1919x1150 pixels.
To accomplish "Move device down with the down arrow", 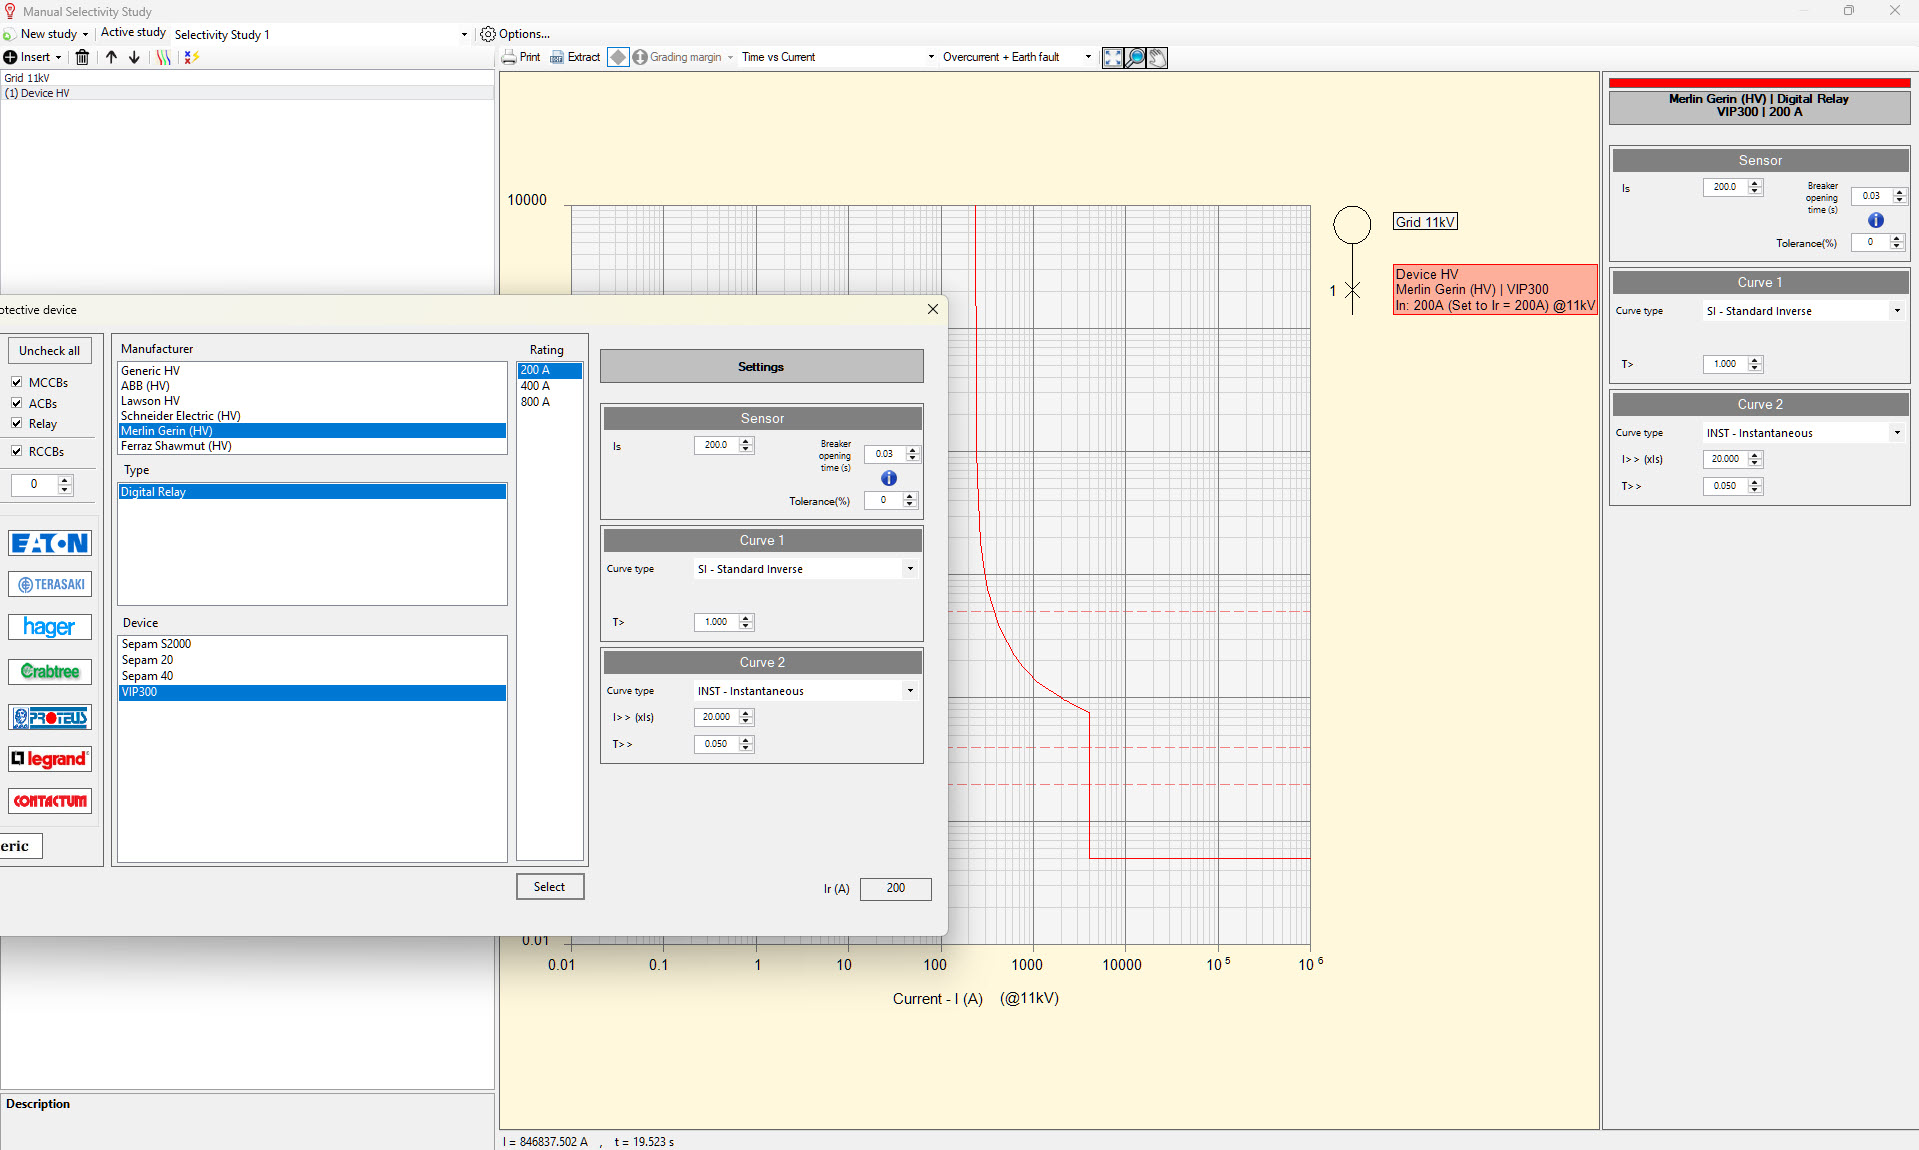I will pyautogui.click(x=134, y=57).
